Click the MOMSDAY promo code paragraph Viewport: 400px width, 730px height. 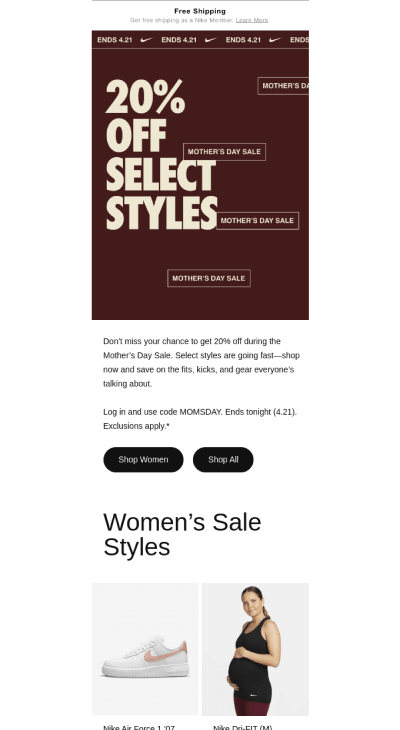(200, 419)
